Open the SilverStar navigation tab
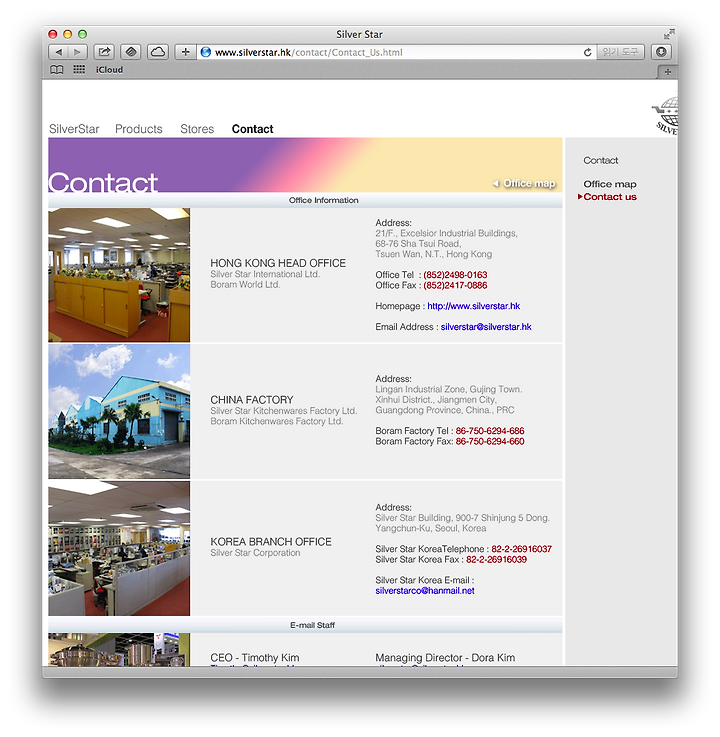The width and height of the screenshot is (720, 737). (x=74, y=129)
